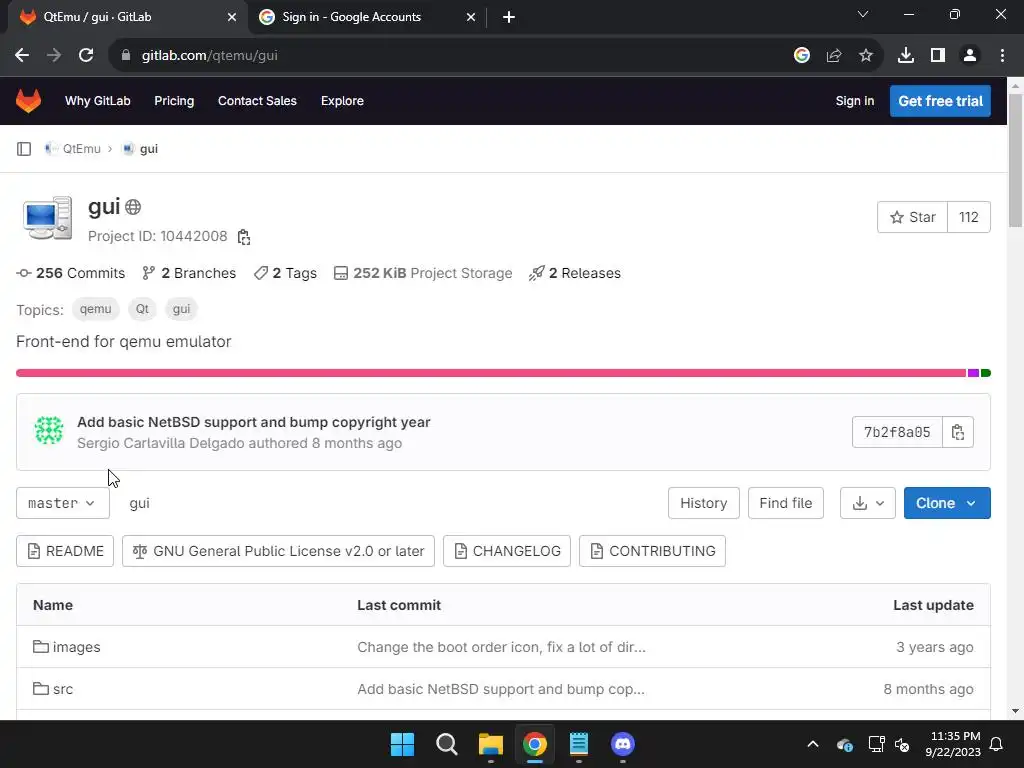The height and width of the screenshot is (768, 1024).
Task: Click the Get free trial button
Action: pyautogui.click(x=940, y=101)
